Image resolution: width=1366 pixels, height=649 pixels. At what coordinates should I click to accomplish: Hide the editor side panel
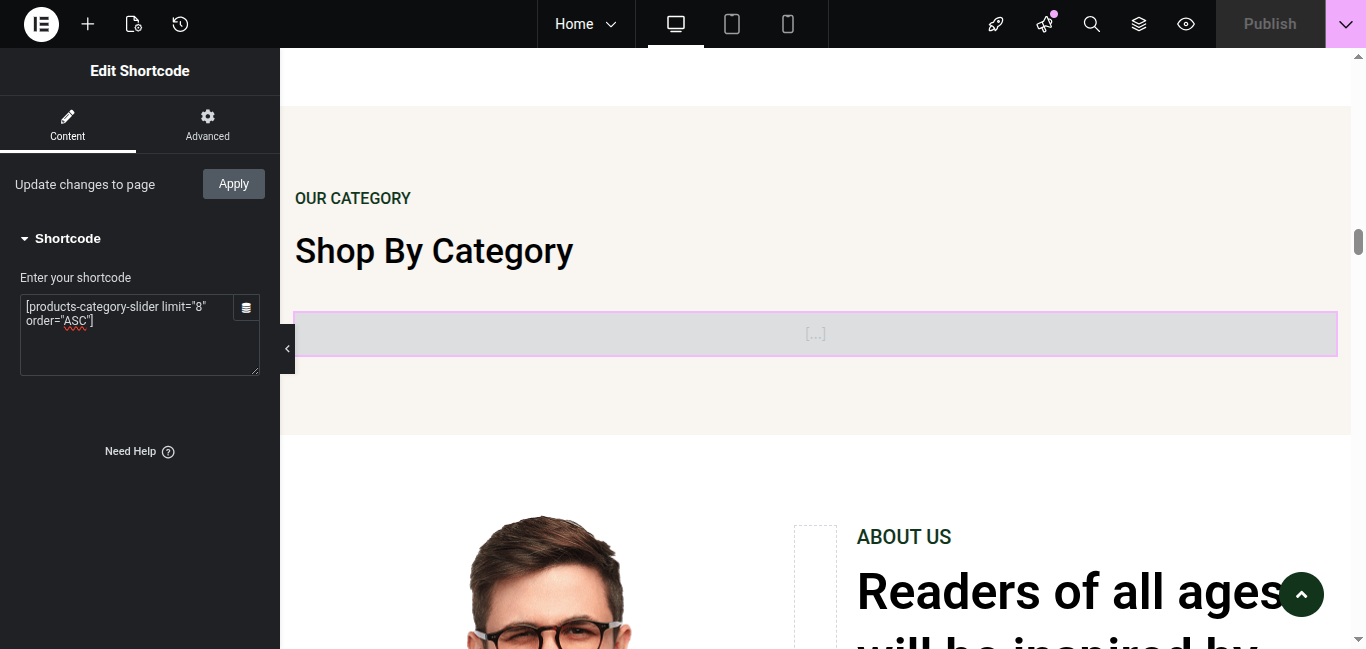click(287, 349)
